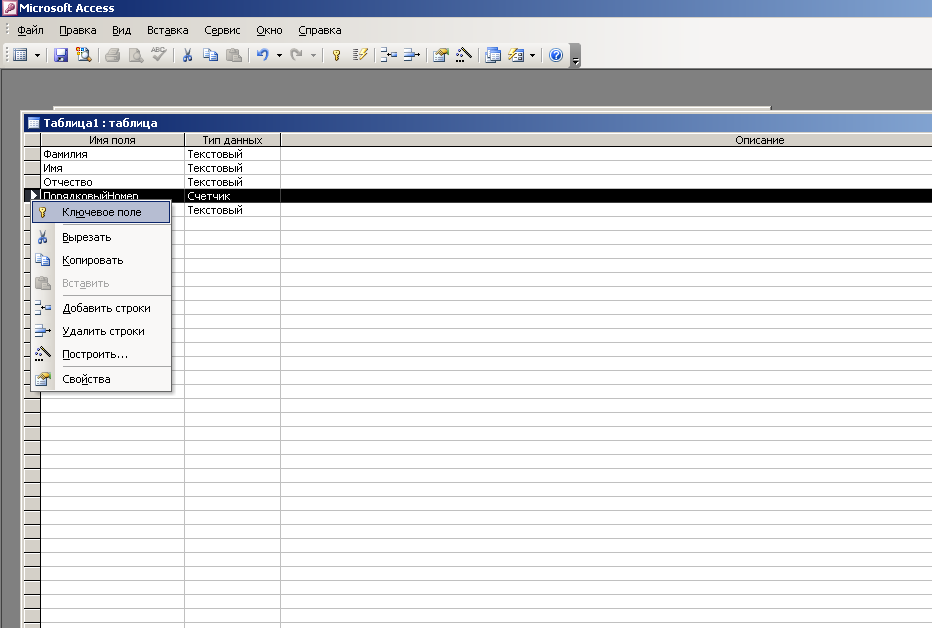Click the Имя поля column header
Viewport: 932px width, 628px height.
point(112,140)
